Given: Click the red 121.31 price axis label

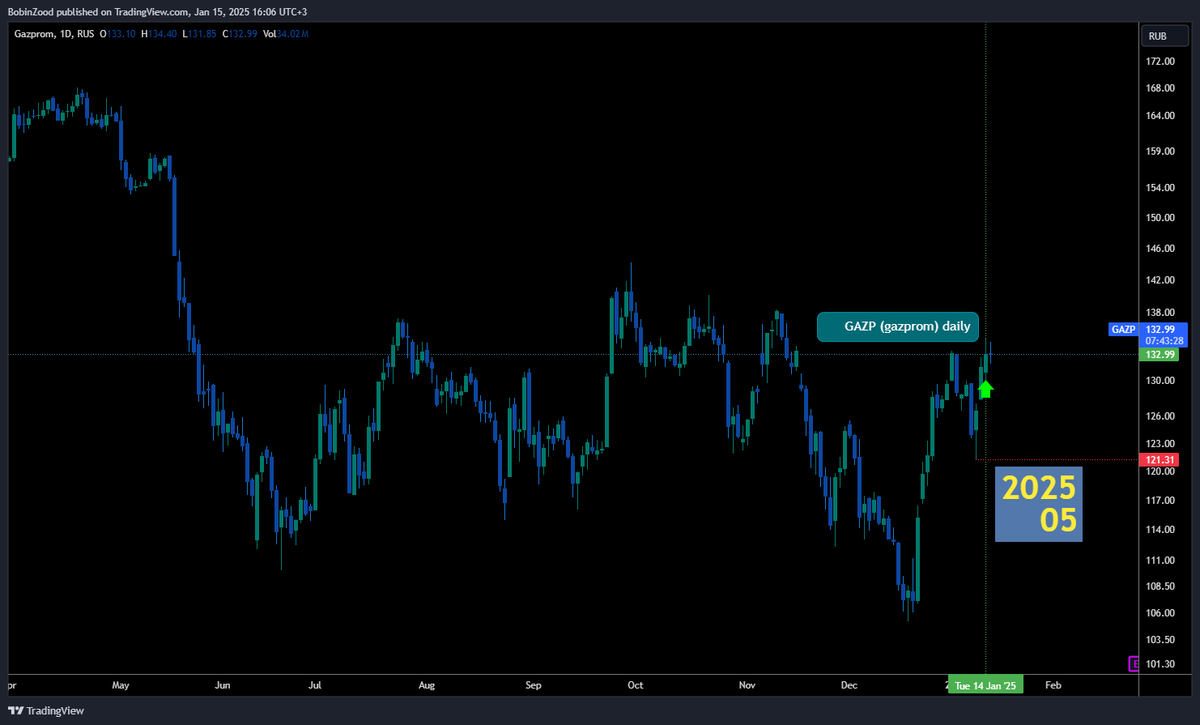Looking at the screenshot, I should (1160, 460).
